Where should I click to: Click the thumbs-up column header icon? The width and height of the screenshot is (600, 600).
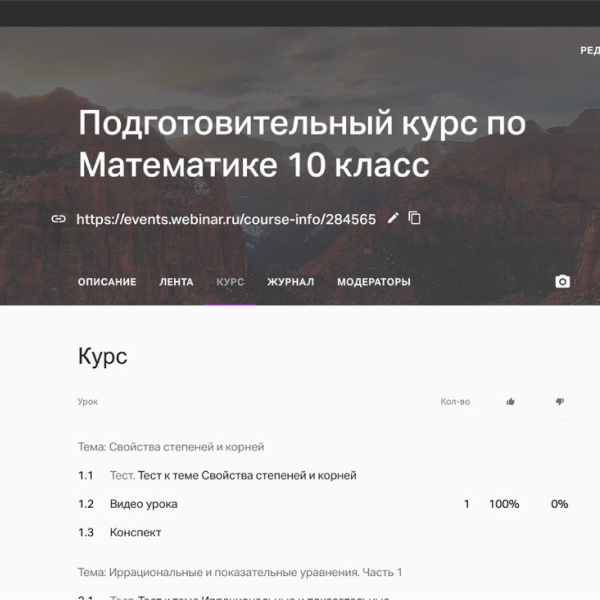point(510,401)
